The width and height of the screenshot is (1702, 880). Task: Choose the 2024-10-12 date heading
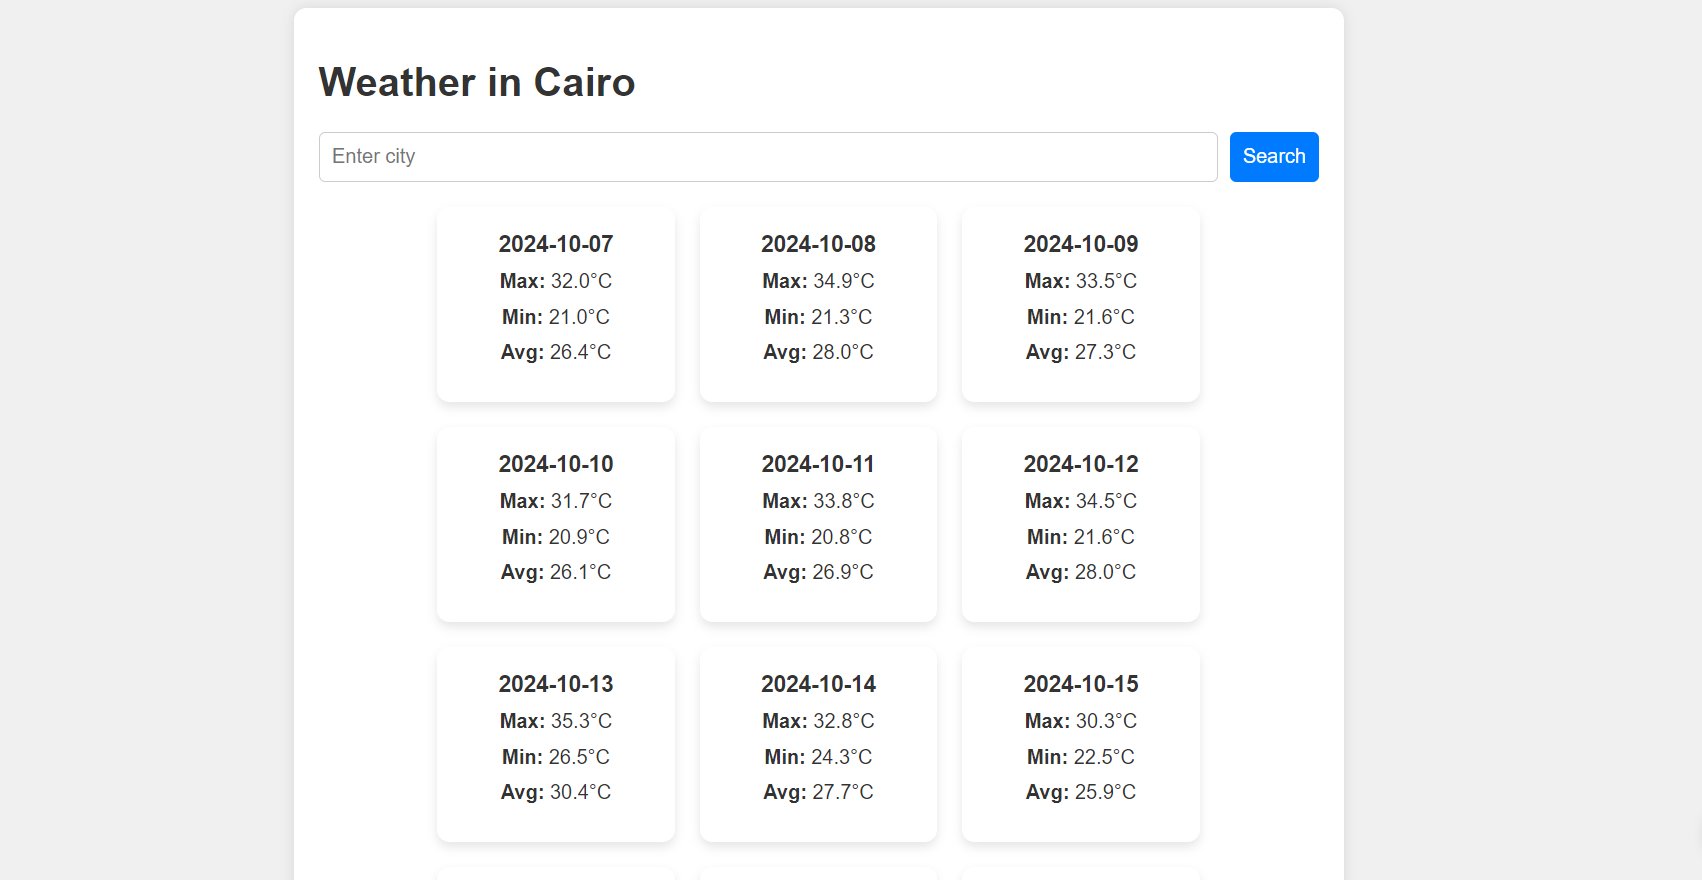(x=1080, y=464)
